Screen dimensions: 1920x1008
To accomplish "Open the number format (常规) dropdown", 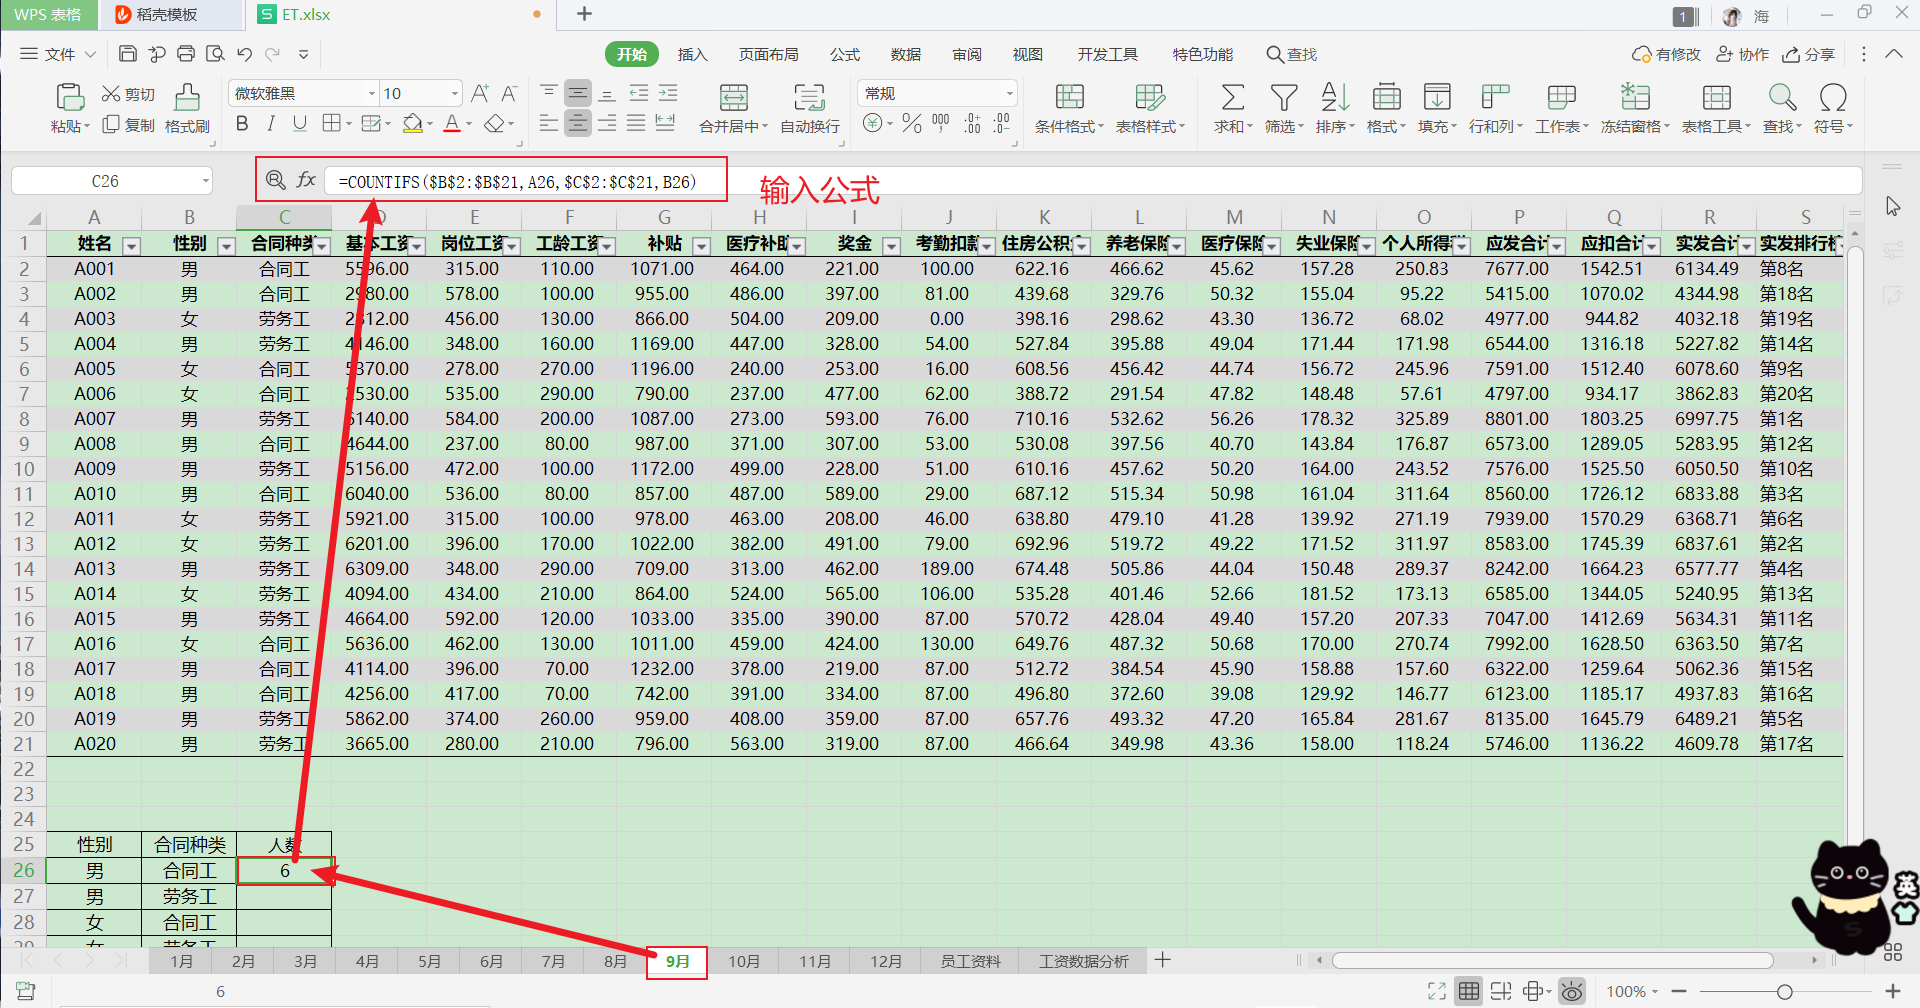I will 1009,94.
